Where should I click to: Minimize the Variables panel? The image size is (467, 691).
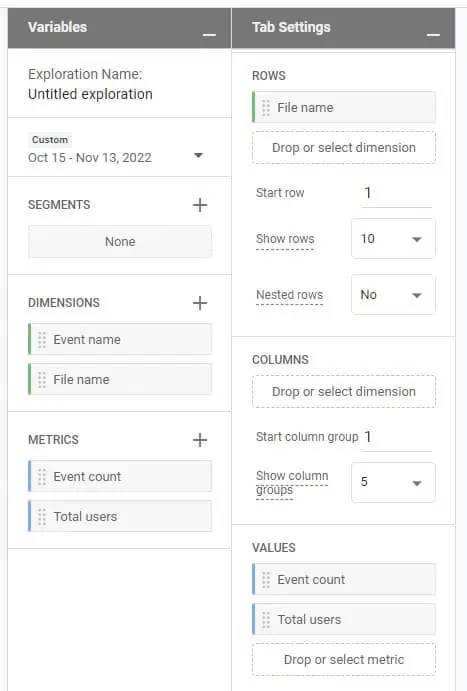point(209,34)
